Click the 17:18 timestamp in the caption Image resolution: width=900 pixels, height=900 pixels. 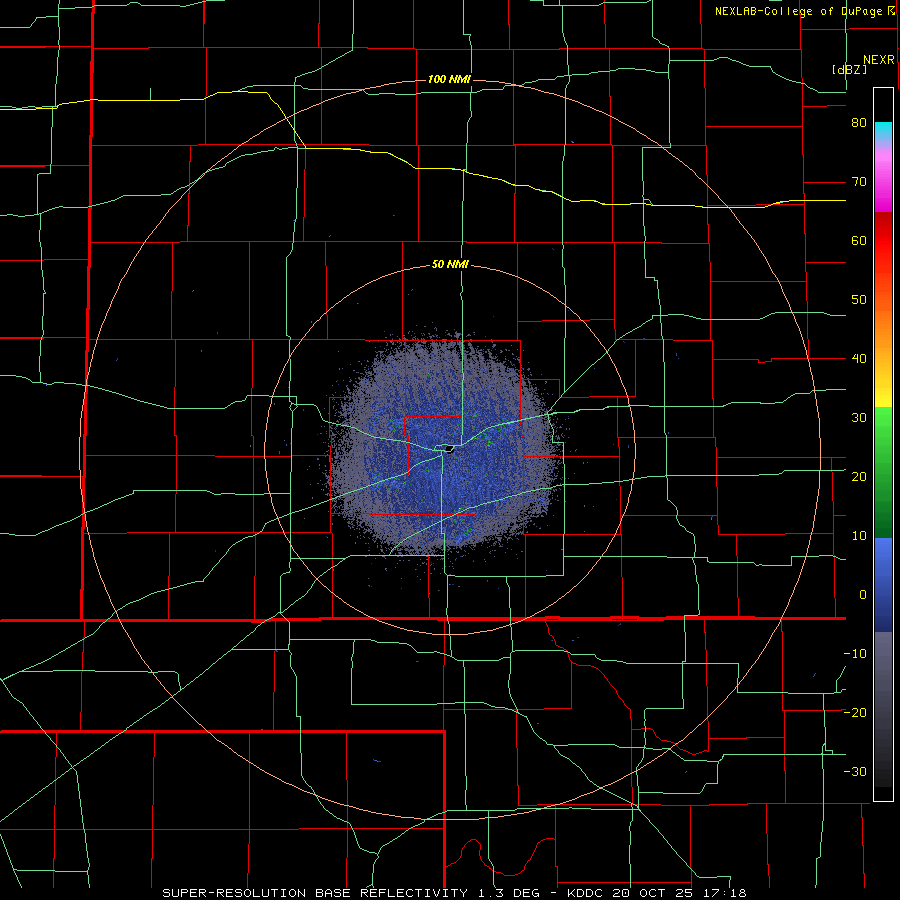coord(728,893)
